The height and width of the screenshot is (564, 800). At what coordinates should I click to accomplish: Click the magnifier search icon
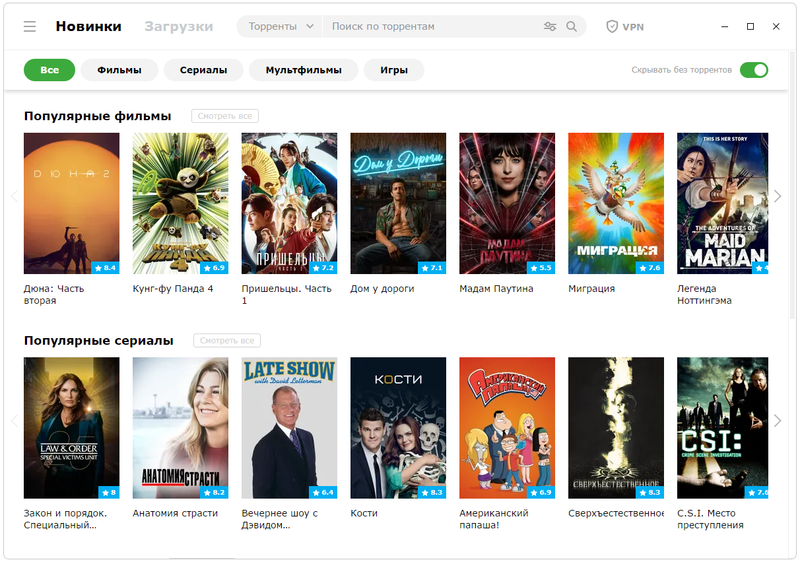571,27
